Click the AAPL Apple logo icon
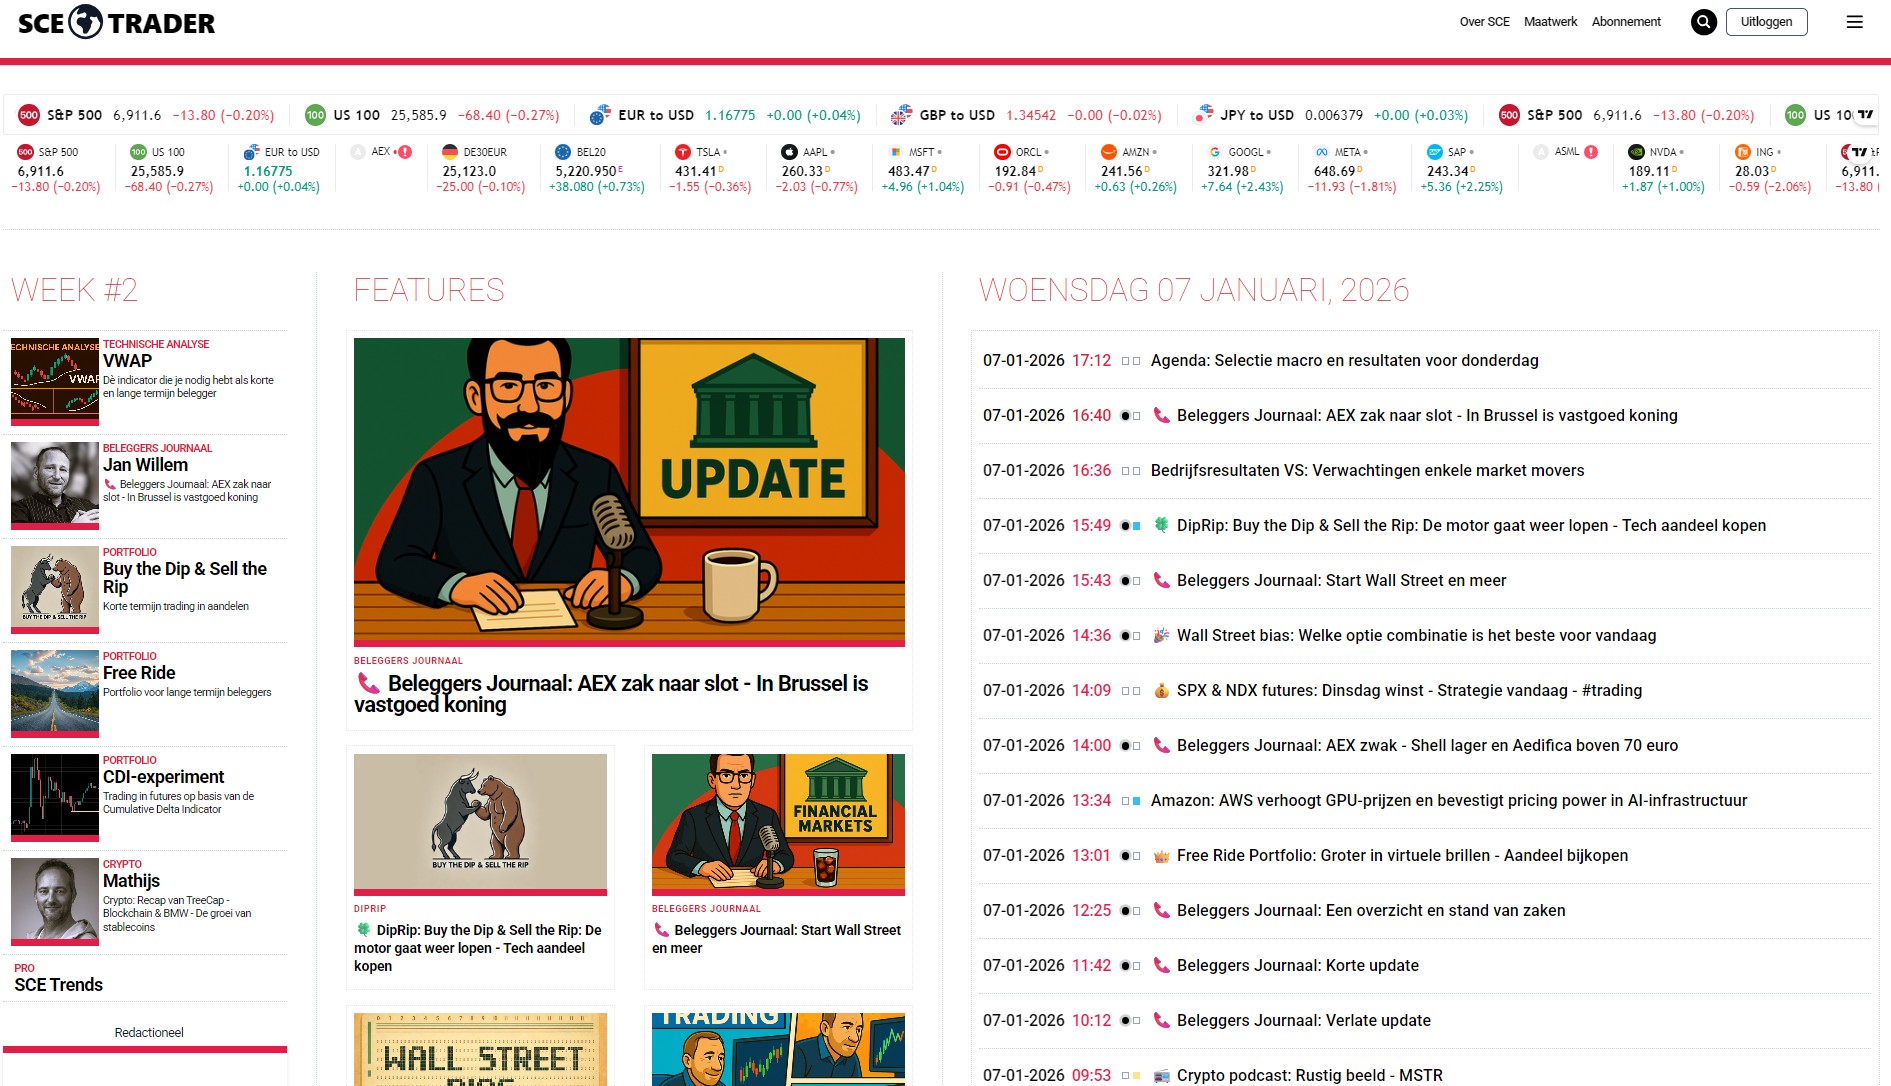The image size is (1891, 1086). point(790,152)
